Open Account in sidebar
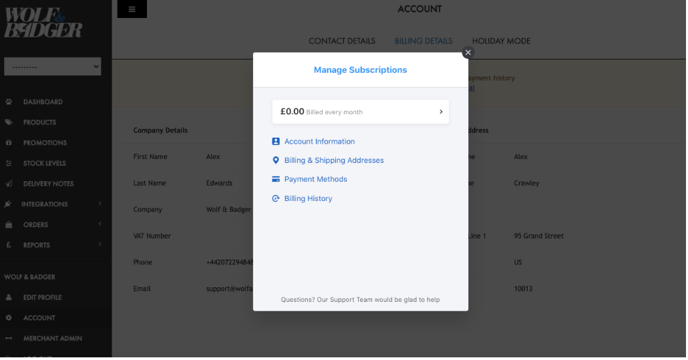The image size is (688, 360). point(39,318)
